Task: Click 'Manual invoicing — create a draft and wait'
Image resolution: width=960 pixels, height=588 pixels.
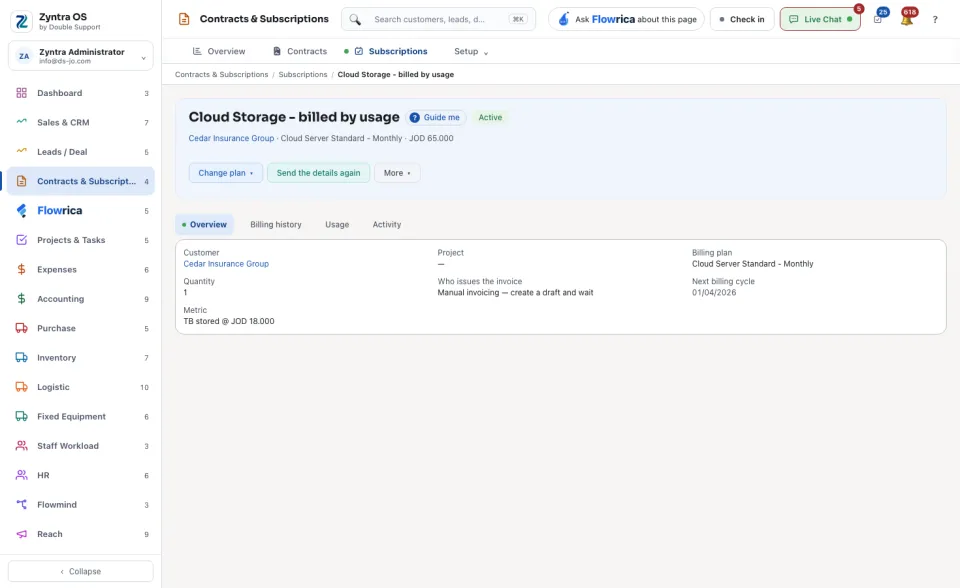Action: 516,293
